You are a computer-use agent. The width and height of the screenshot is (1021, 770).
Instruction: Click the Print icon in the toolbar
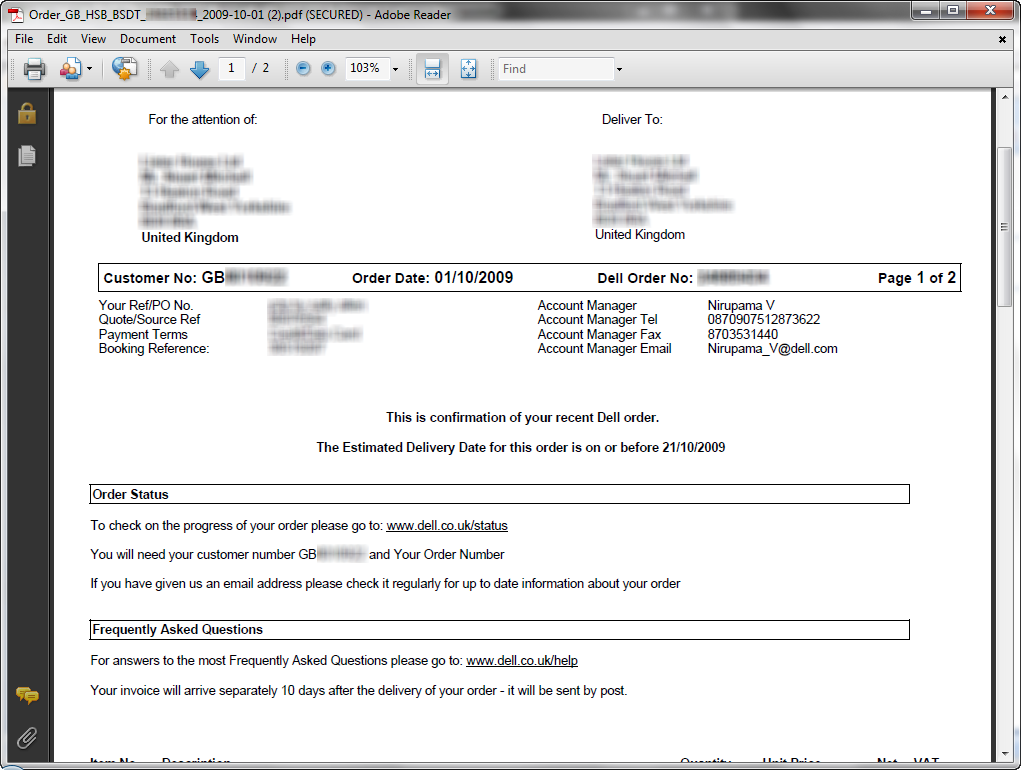(35, 68)
